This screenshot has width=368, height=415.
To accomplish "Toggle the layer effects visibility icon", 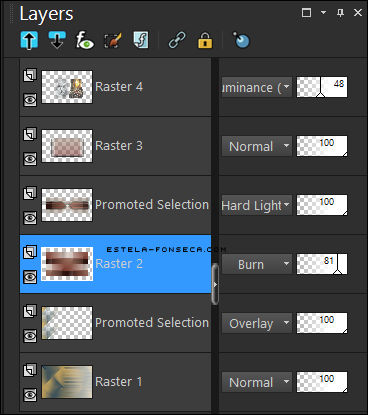I will [84, 40].
